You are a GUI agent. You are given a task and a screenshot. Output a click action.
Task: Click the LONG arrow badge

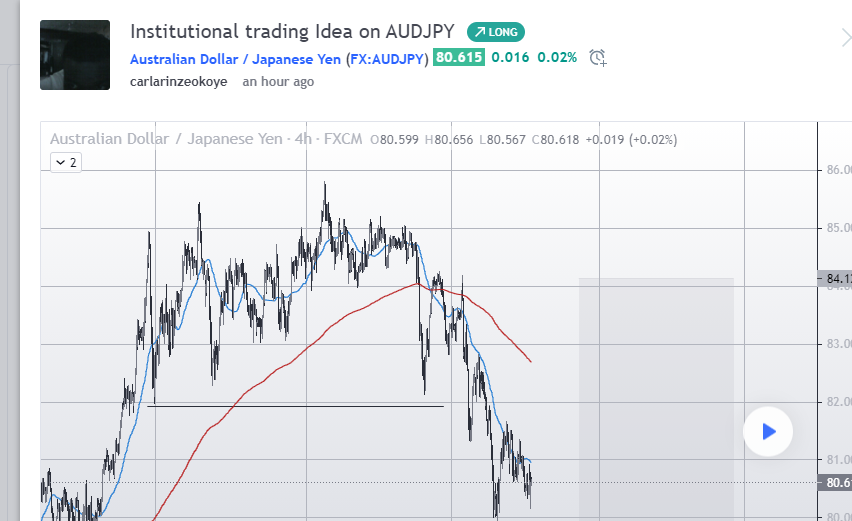point(496,32)
